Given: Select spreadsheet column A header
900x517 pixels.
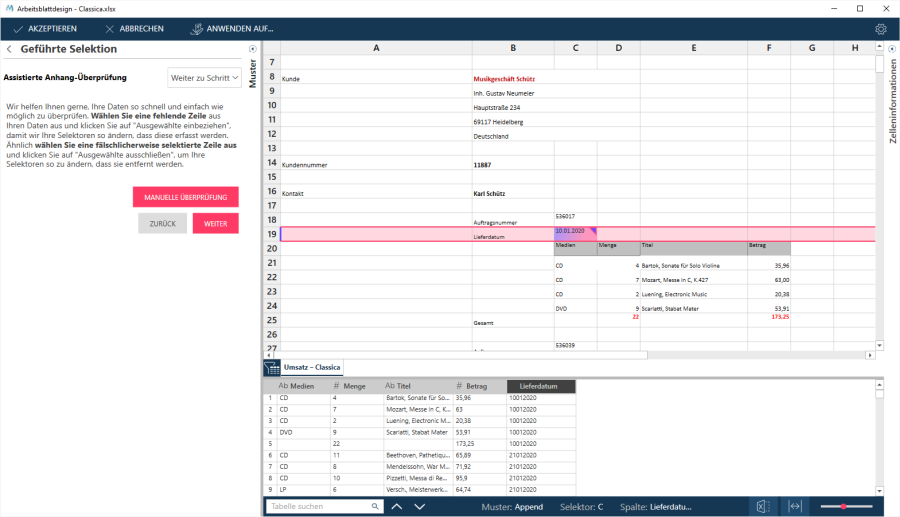Looking at the screenshot, I should coord(376,48).
